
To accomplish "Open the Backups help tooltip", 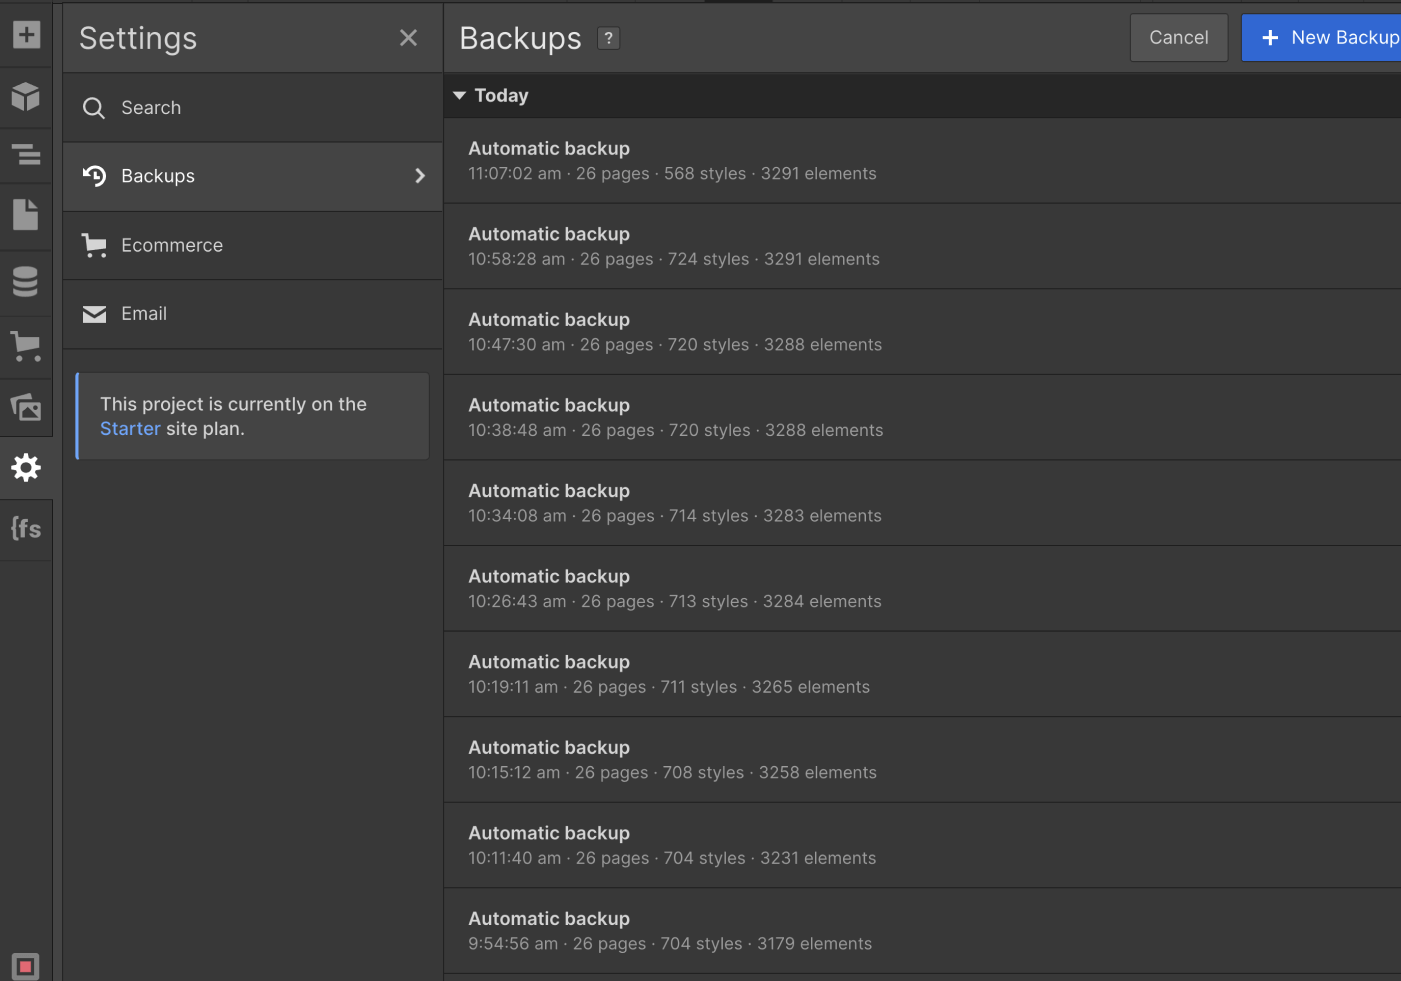I will tap(608, 37).
